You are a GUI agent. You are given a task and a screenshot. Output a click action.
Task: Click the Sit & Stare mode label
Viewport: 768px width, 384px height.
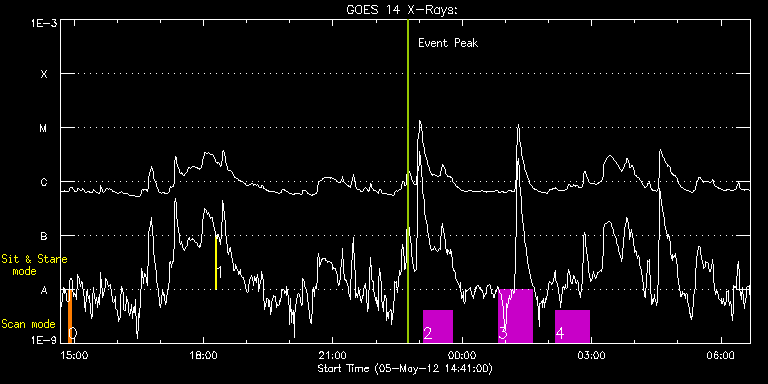[34, 265]
